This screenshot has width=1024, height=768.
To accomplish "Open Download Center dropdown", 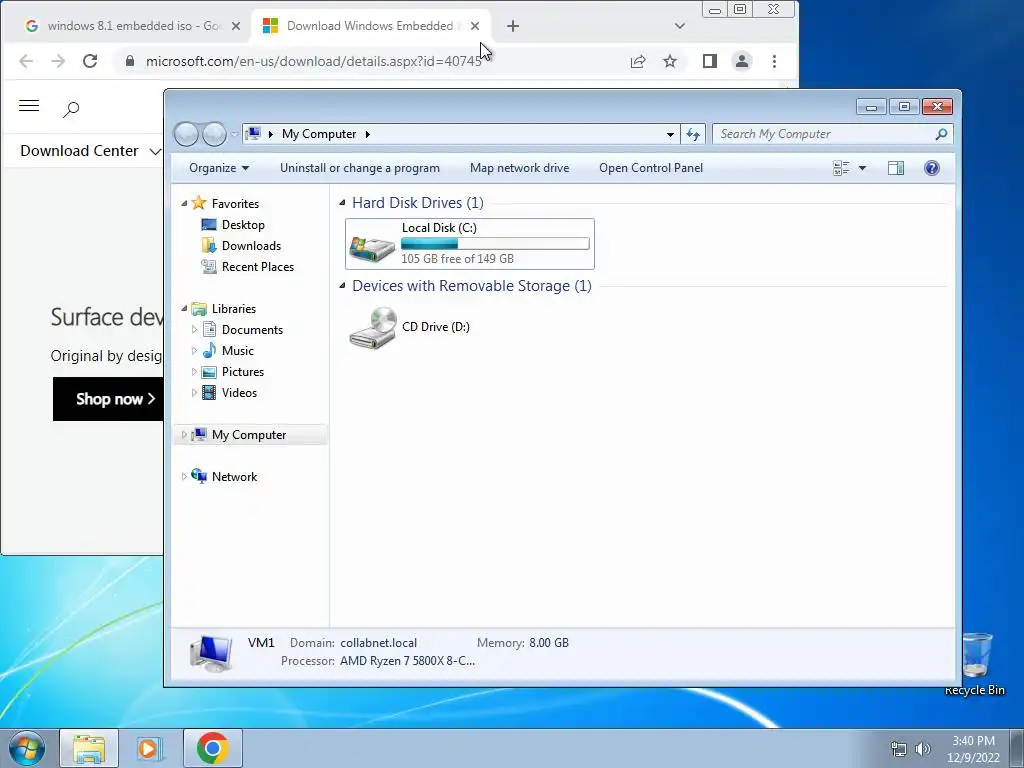I will [x=91, y=151].
